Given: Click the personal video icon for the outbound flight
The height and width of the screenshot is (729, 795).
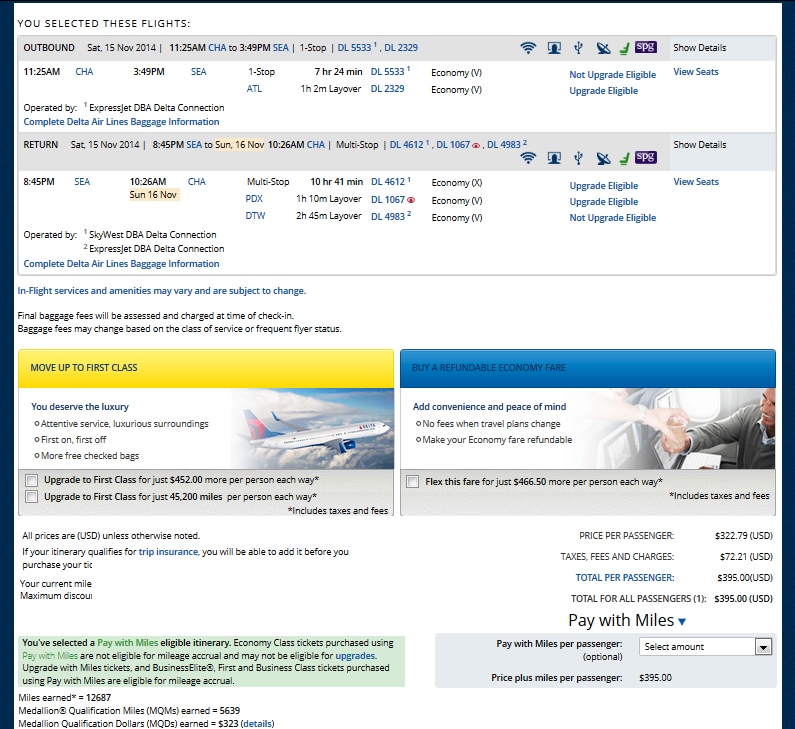Looking at the screenshot, I should (553, 47).
